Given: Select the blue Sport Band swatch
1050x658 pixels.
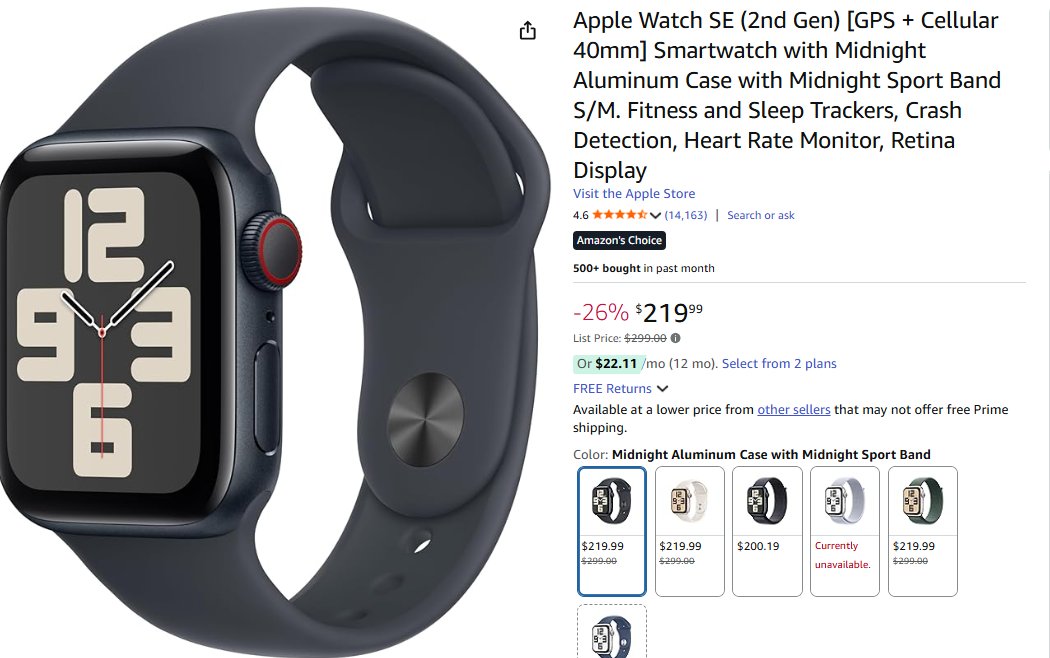Looking at the screenshot, I should click(611, 631).
